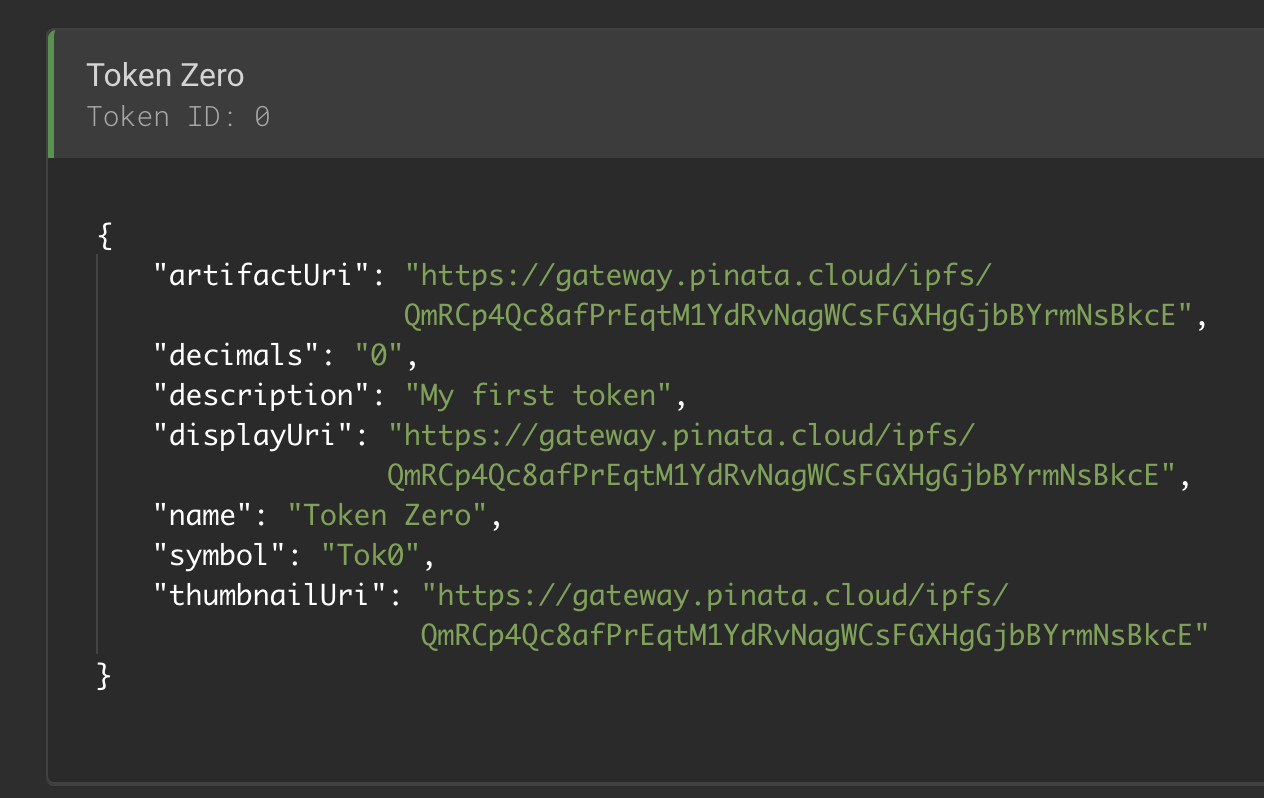Select the "description" key
The width and height of the screenshot is (1264, 798).
[x=262, y=395]
